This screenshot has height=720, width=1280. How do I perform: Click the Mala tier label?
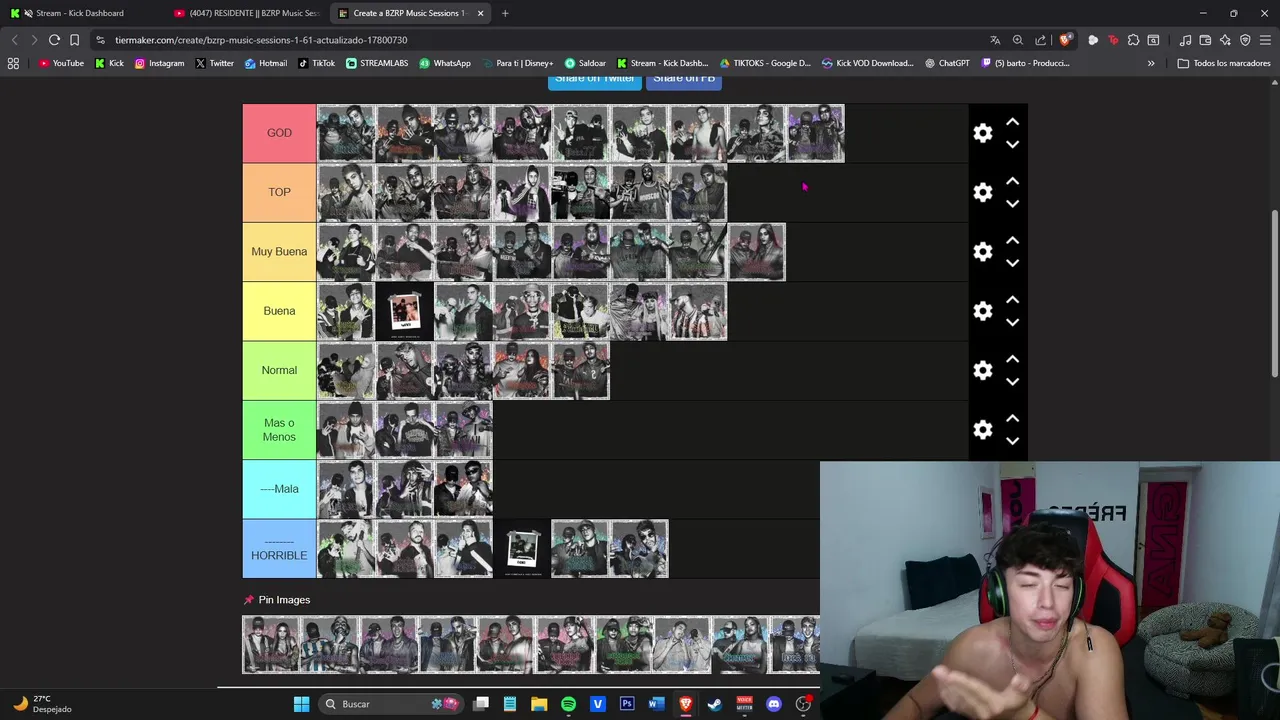coord(279,489)
